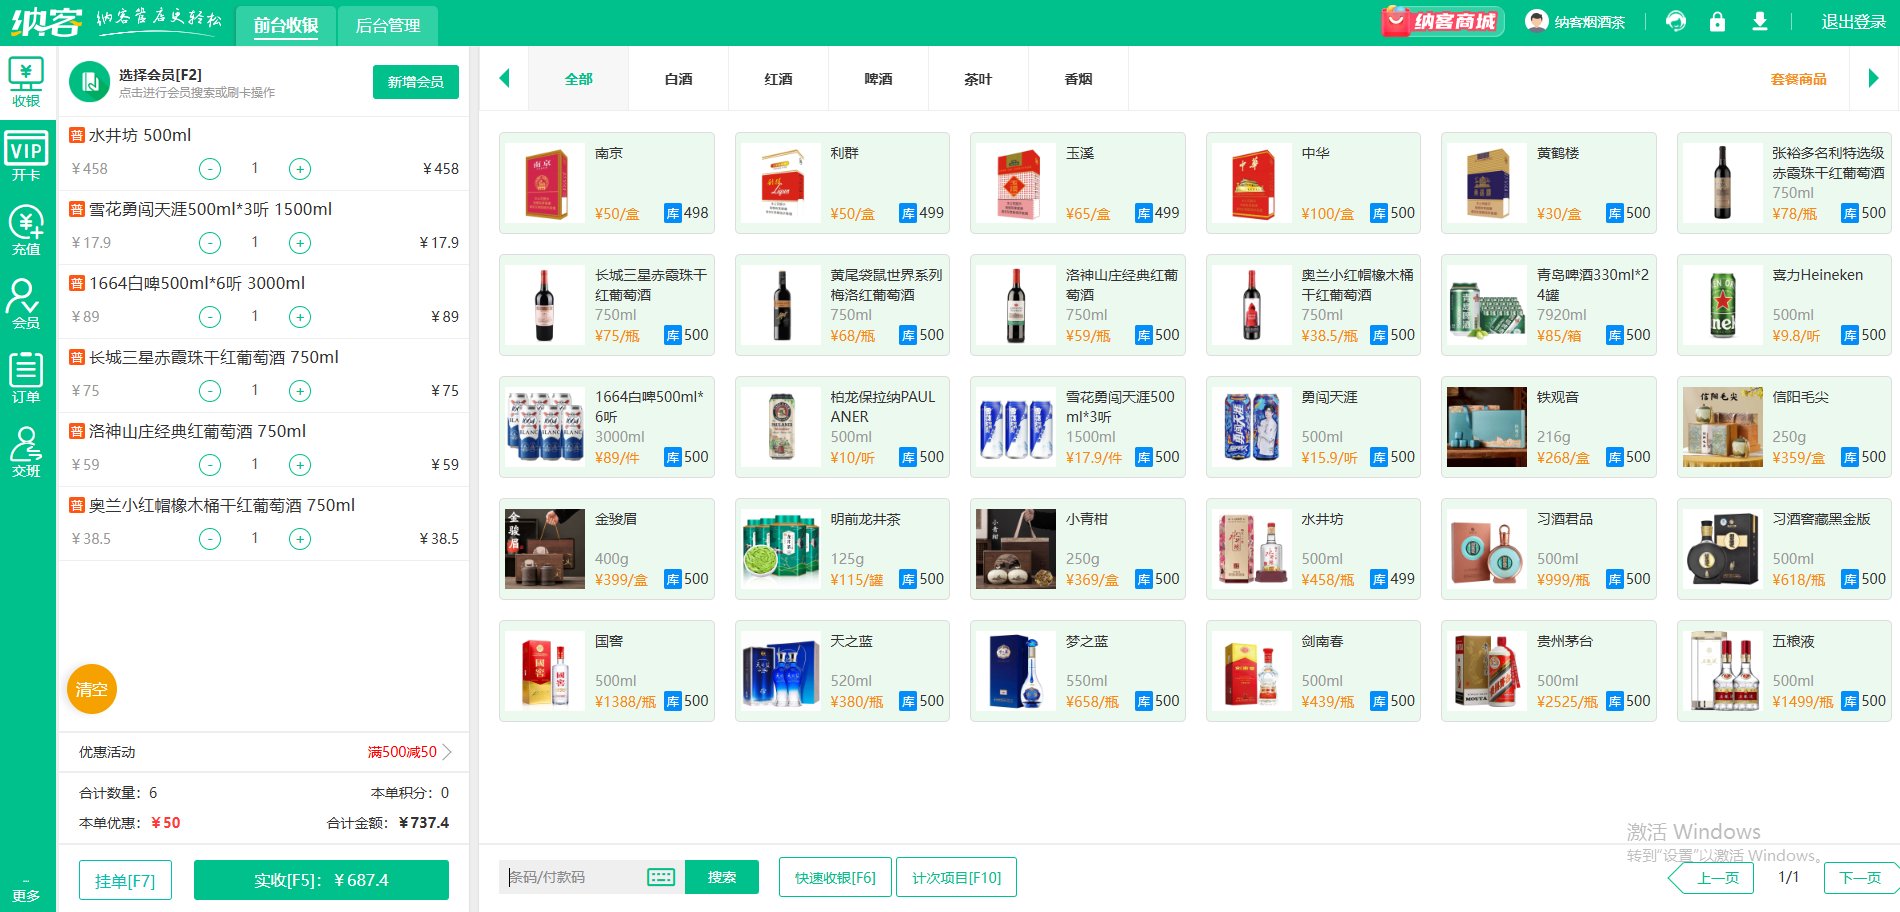Add 贵州茅台 product card
Image resolution: width=1900 pixels, height=912 pixels.
(x=1548, y=671)
